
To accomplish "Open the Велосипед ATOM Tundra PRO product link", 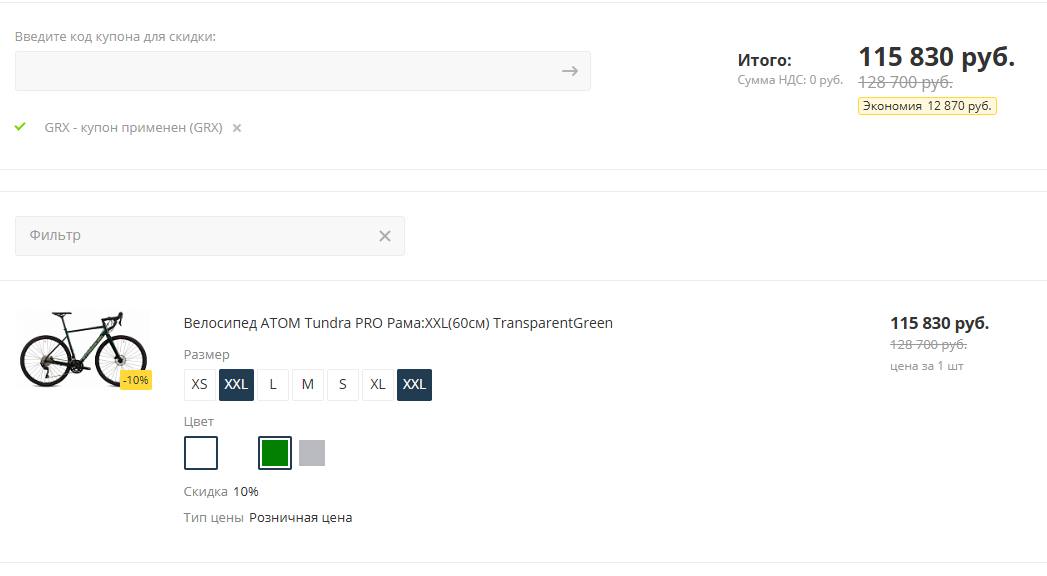I will 398,323.
